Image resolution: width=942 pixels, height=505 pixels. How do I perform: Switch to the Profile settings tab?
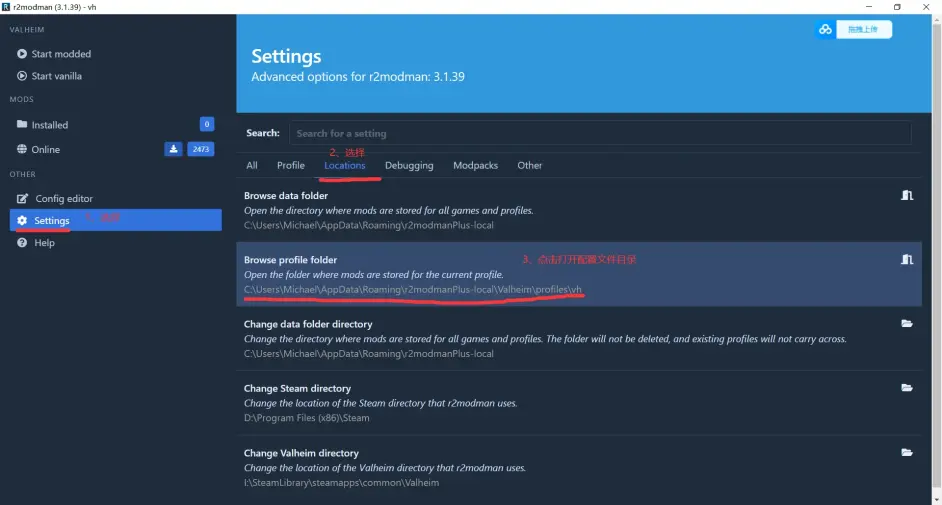coord(291,165)
